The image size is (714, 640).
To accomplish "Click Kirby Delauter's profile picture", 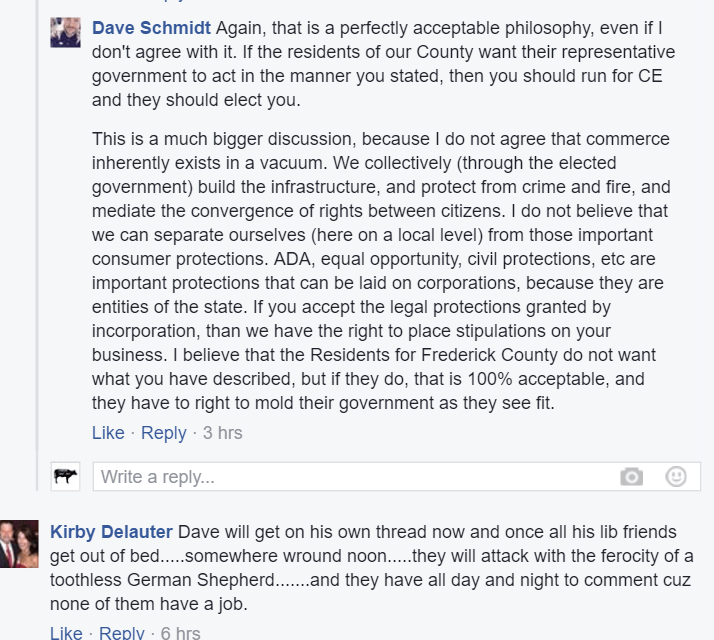I will click(19, 543).
